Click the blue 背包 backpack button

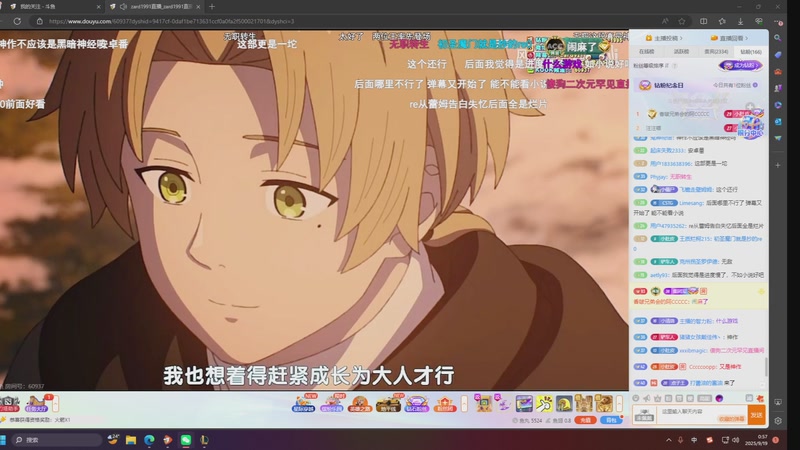point(611,420)
